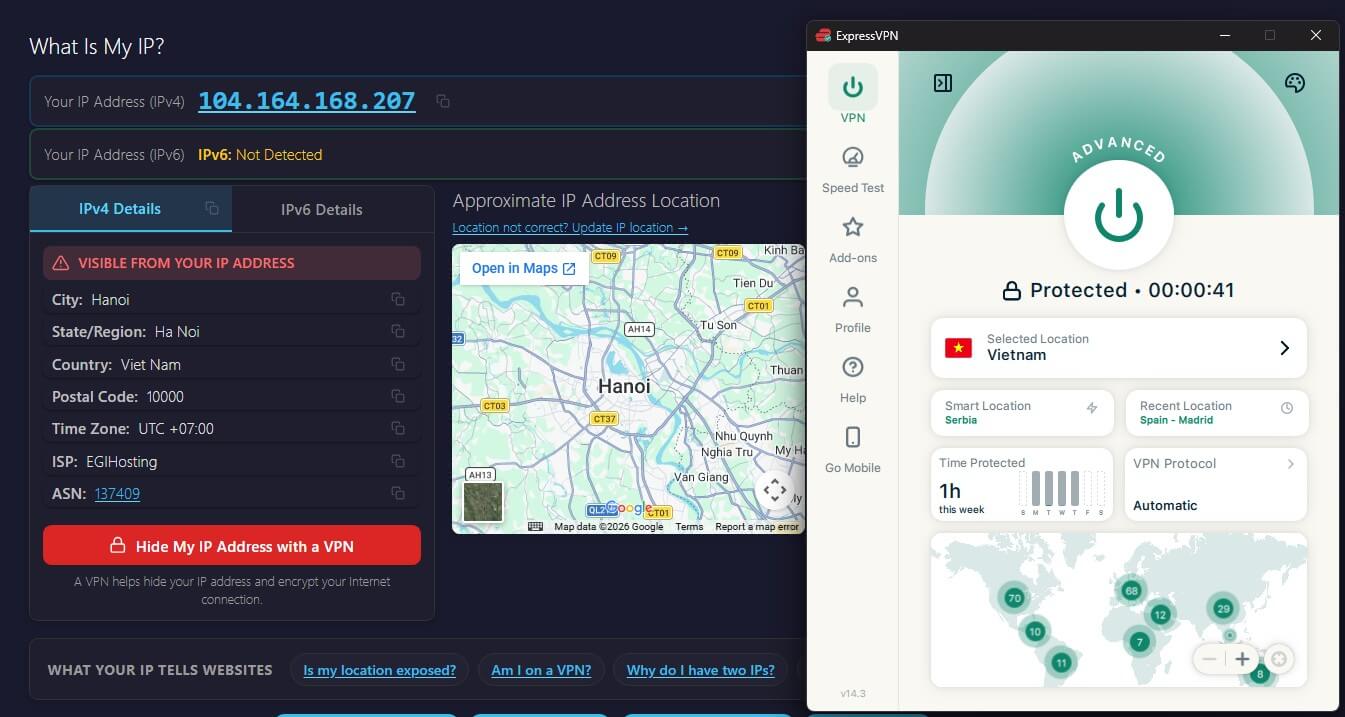Viewport: 1345px width, 717px height.
Task: Copy the State/Region Ha Noi value
Action: click(398, 331)
